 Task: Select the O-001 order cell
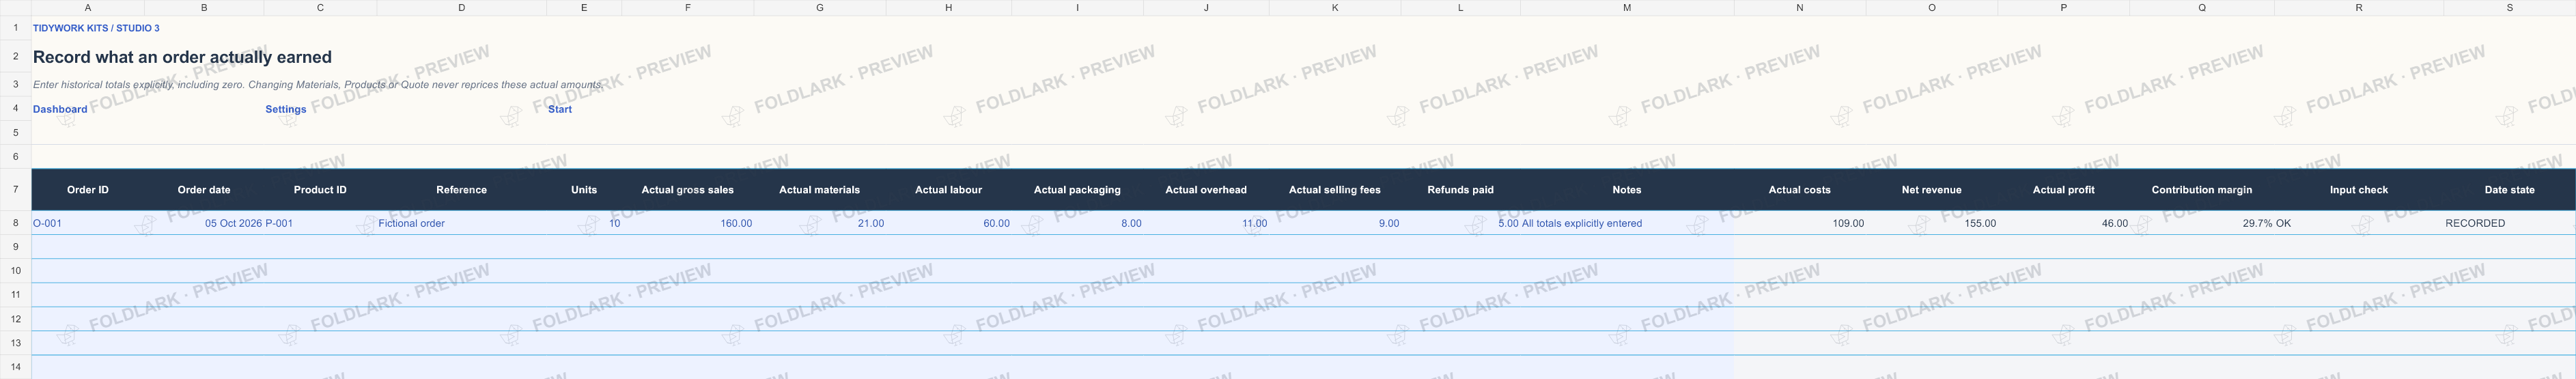[x=88, y=223]
